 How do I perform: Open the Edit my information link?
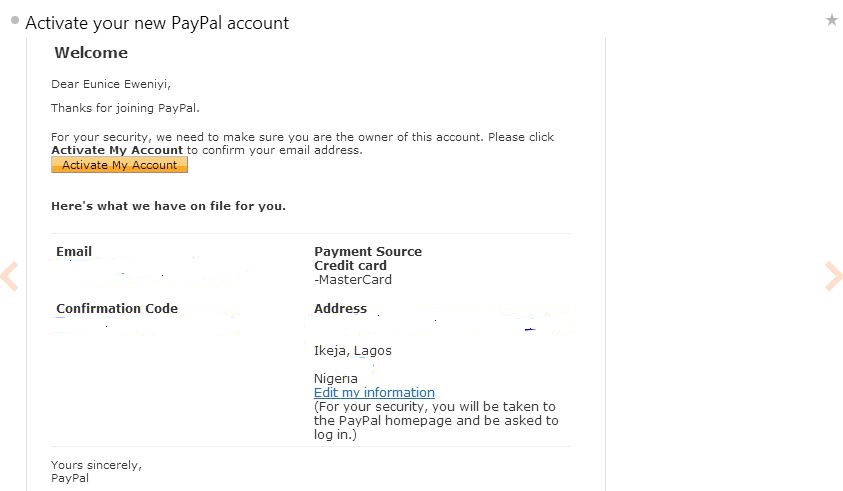click(x=374, y=393)
